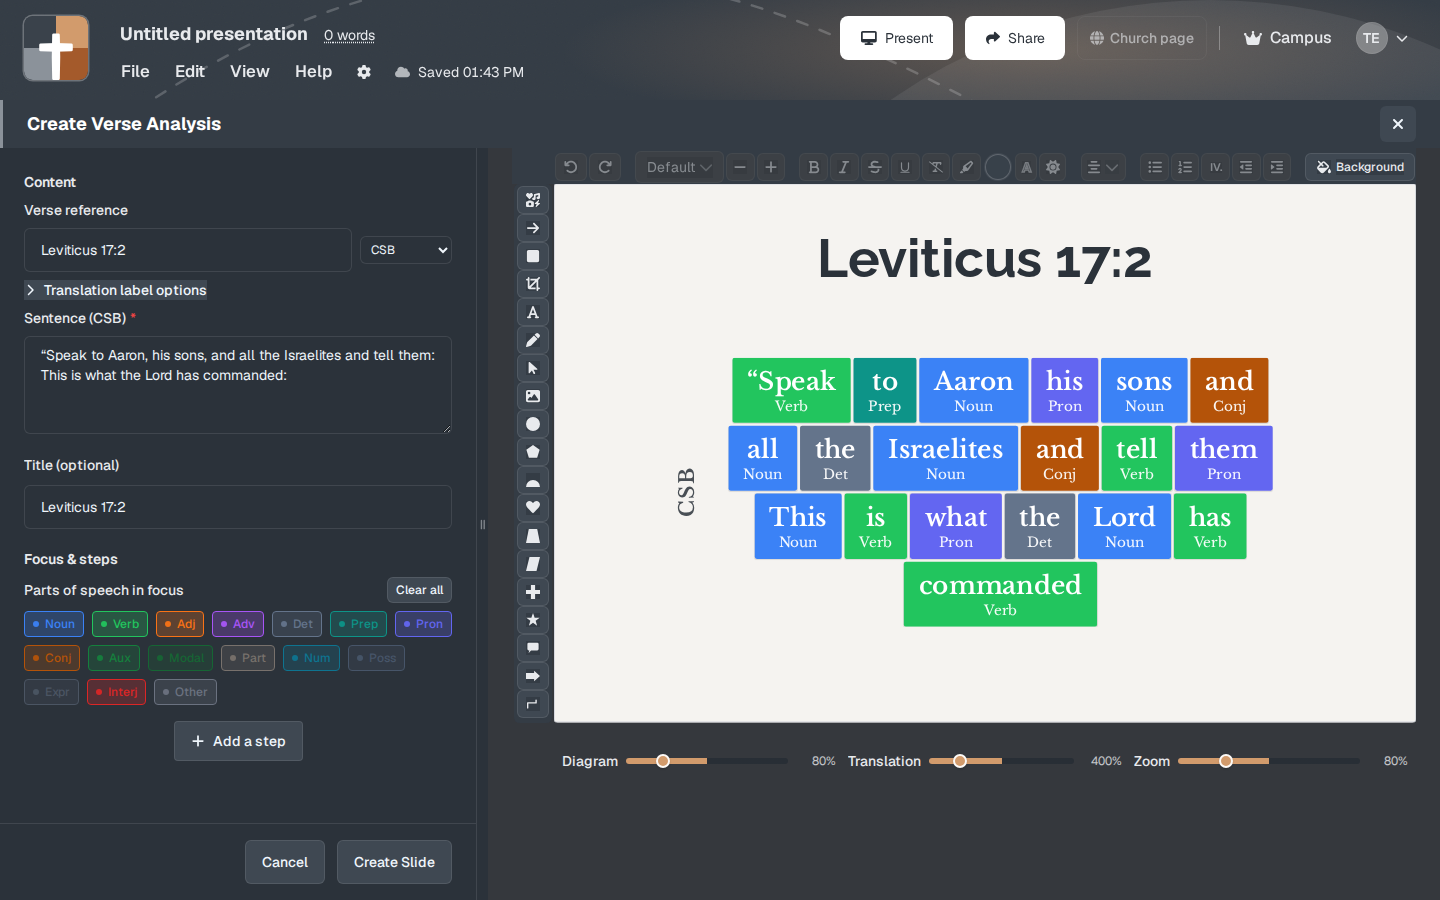Open the File menu
Viewport: 1440px width, 900px height.
[135, 71]
